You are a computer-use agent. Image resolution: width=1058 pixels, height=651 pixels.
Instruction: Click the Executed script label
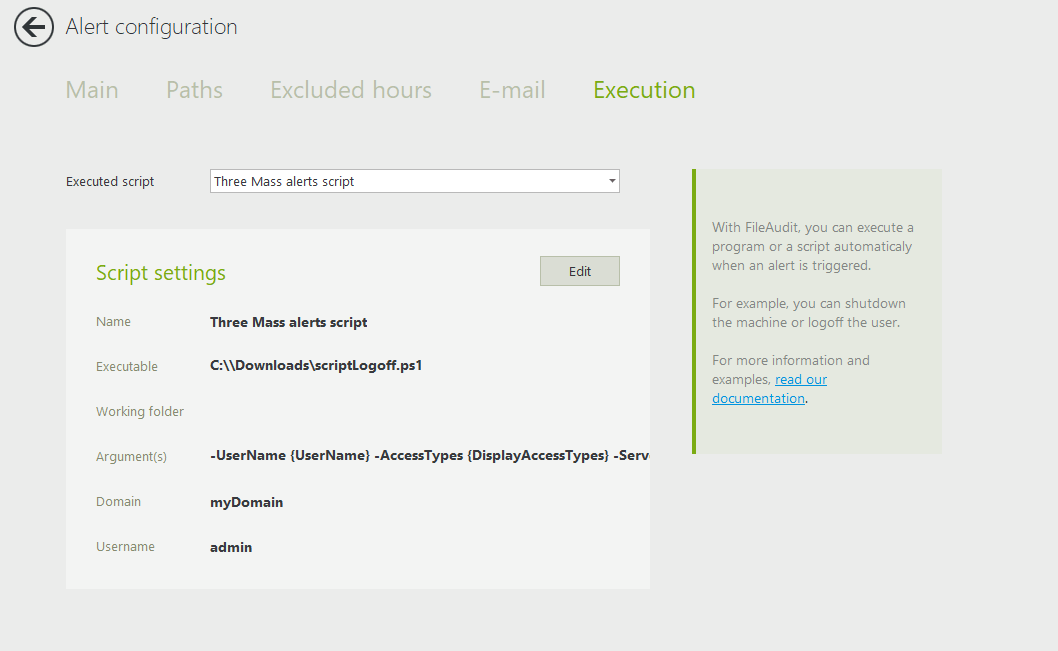(110, 182)
